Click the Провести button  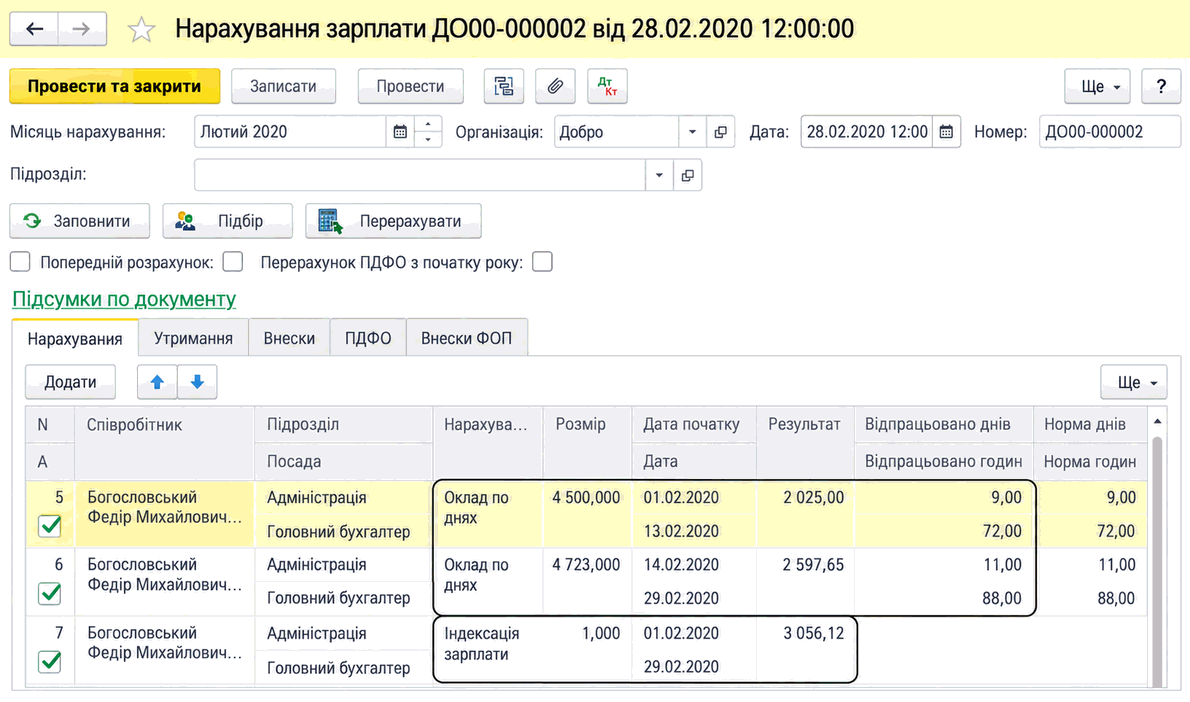(x=411, y=87)
